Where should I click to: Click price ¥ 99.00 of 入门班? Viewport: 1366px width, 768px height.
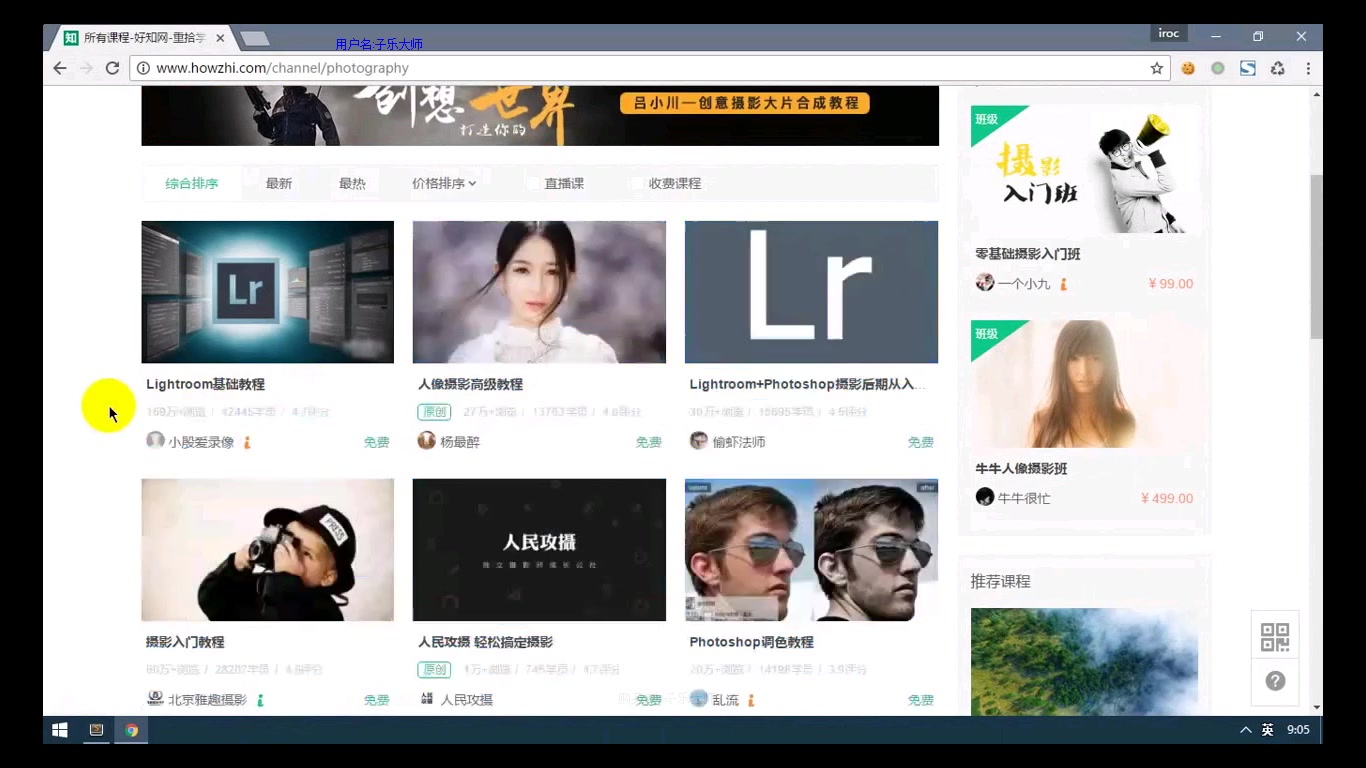pyautogui.click(x=1170, y=283)
